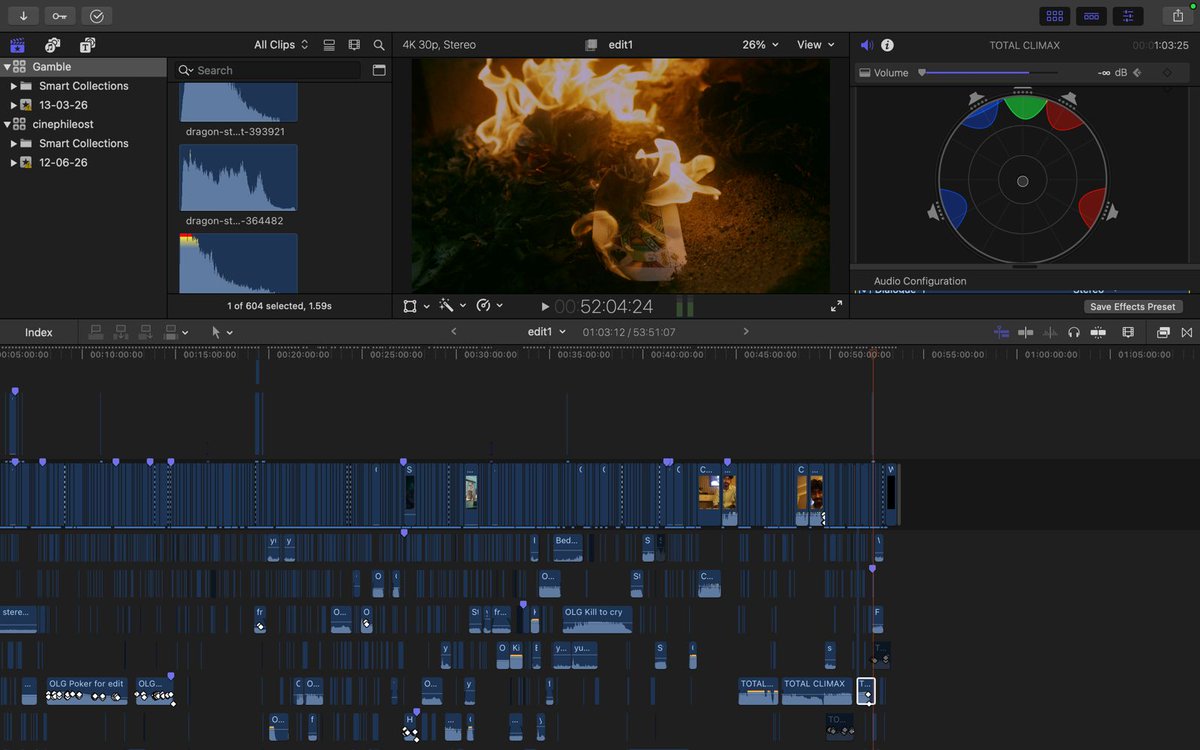
Task: Toggle the Browser panel visibility button
Action: (x=1054, y=16)
